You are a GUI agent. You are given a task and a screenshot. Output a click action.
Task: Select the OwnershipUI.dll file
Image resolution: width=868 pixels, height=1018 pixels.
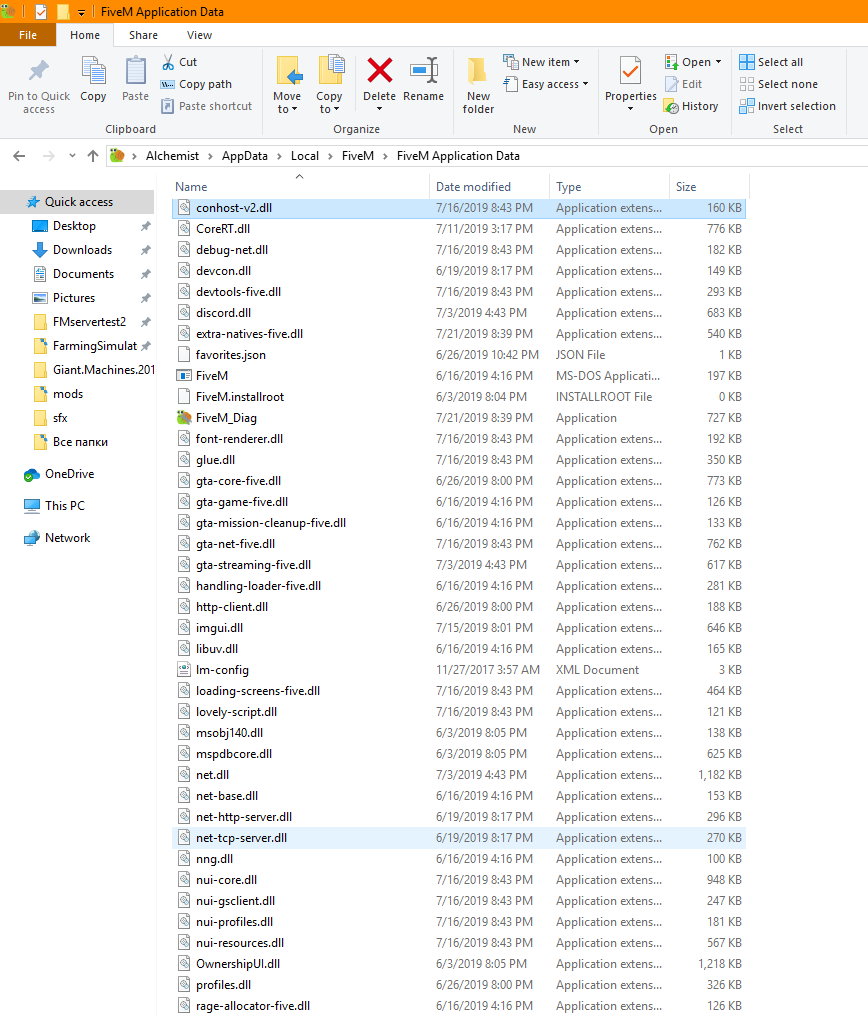click(x=460, y=963)
